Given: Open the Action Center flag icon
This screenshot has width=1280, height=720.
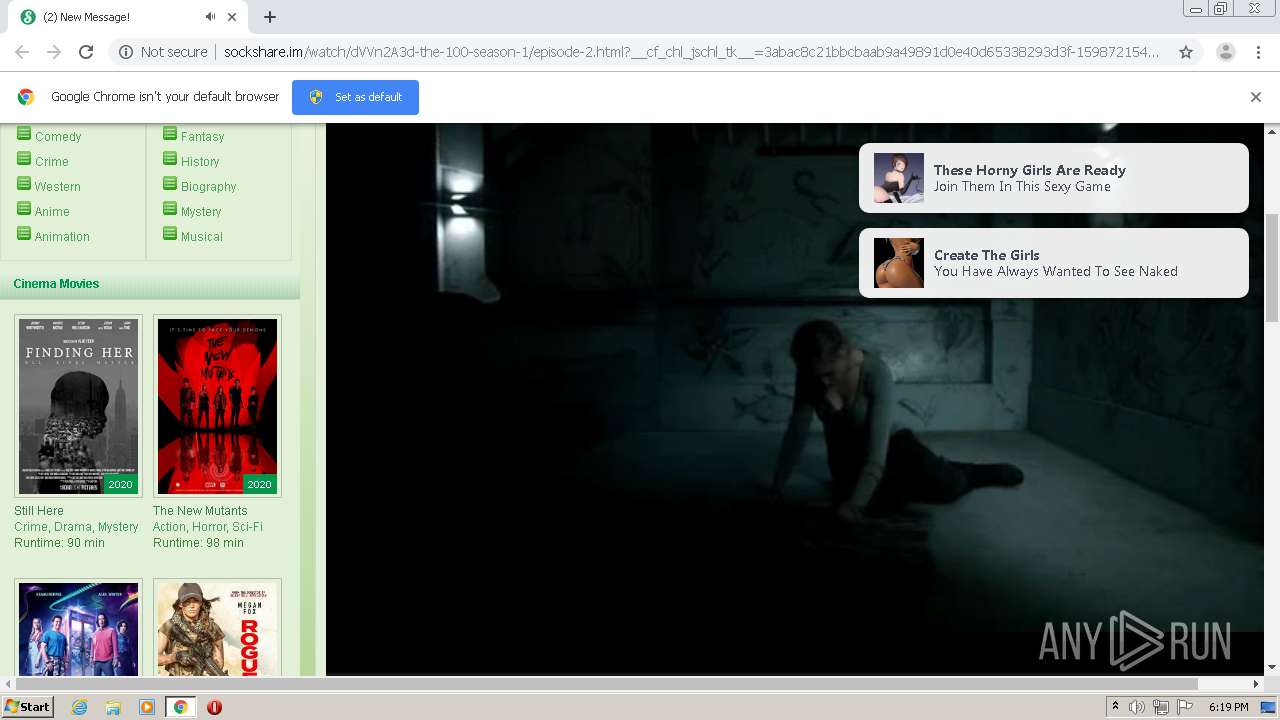Looking at the screenshot, I should pos(1185,707).
